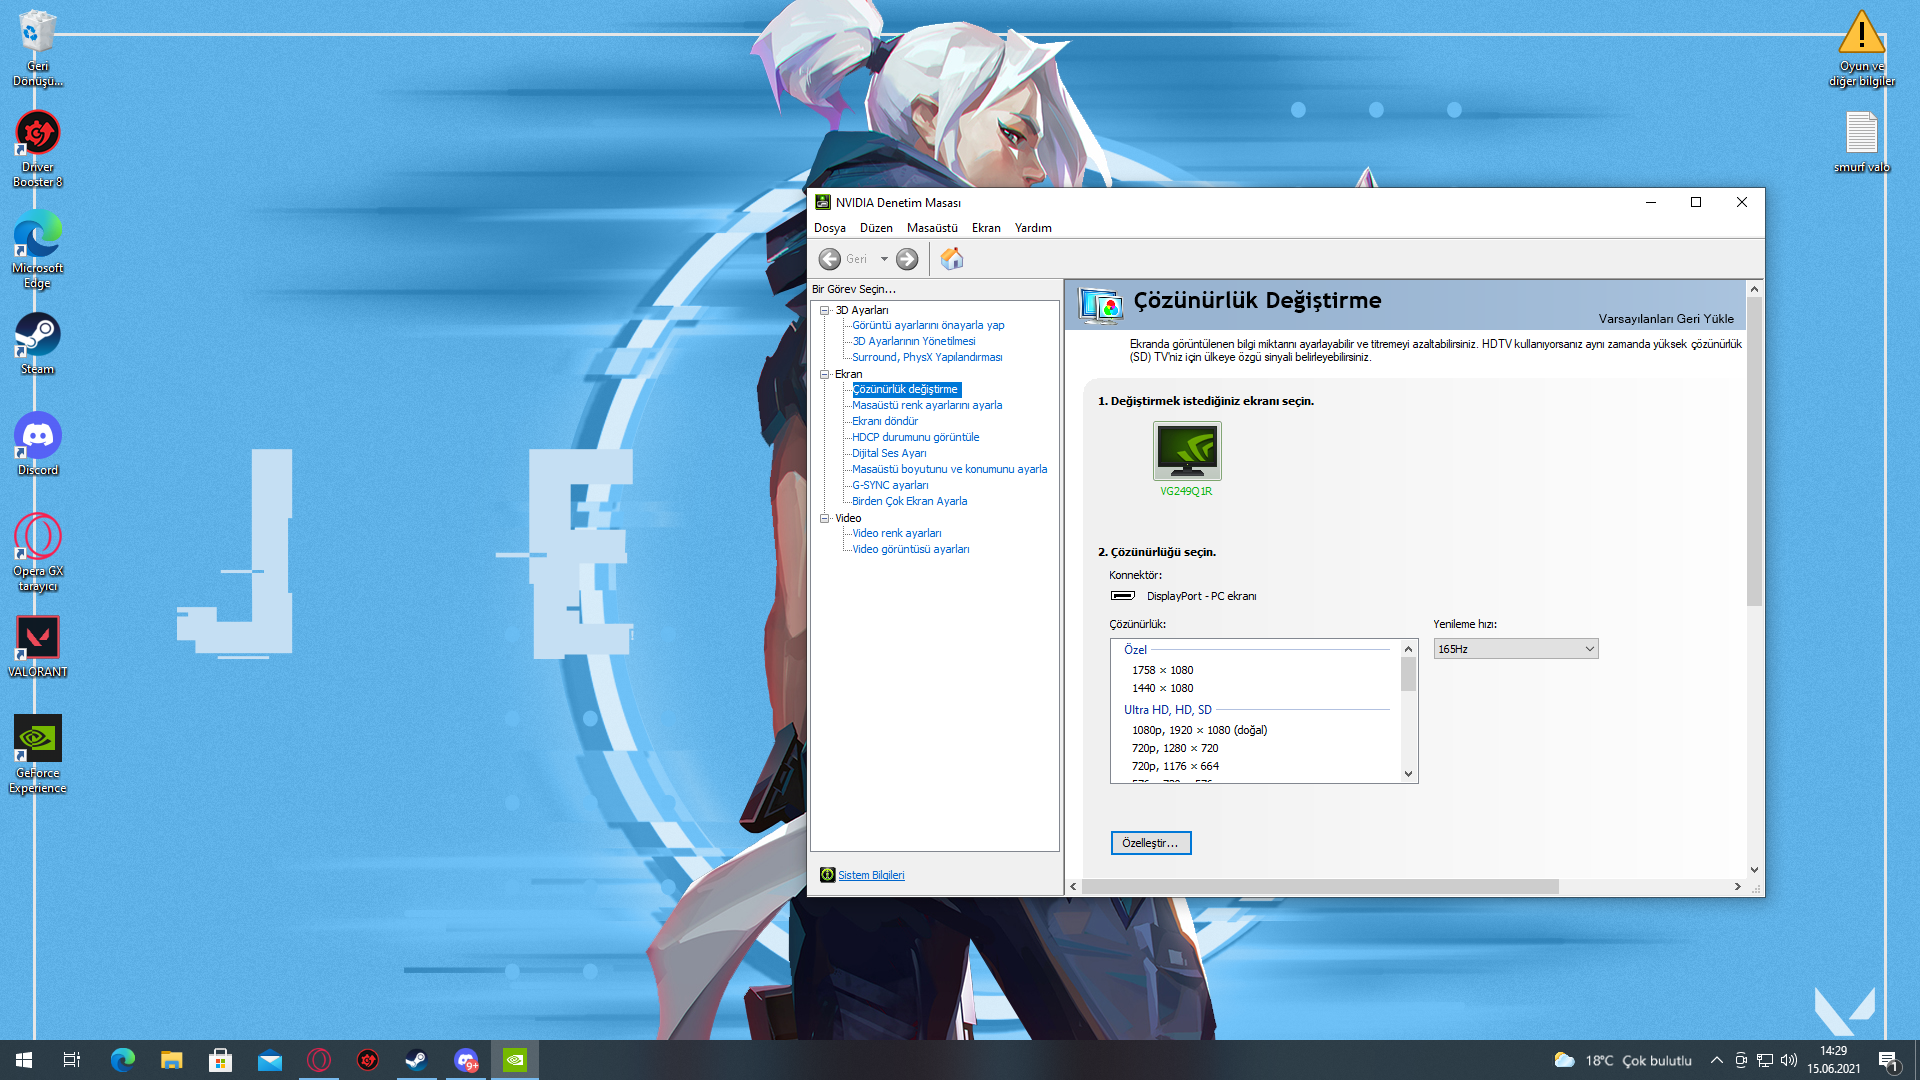Select the VG249Q1R monitor thumbnail
The image size is (1920, 1080).
point(1186,451)
